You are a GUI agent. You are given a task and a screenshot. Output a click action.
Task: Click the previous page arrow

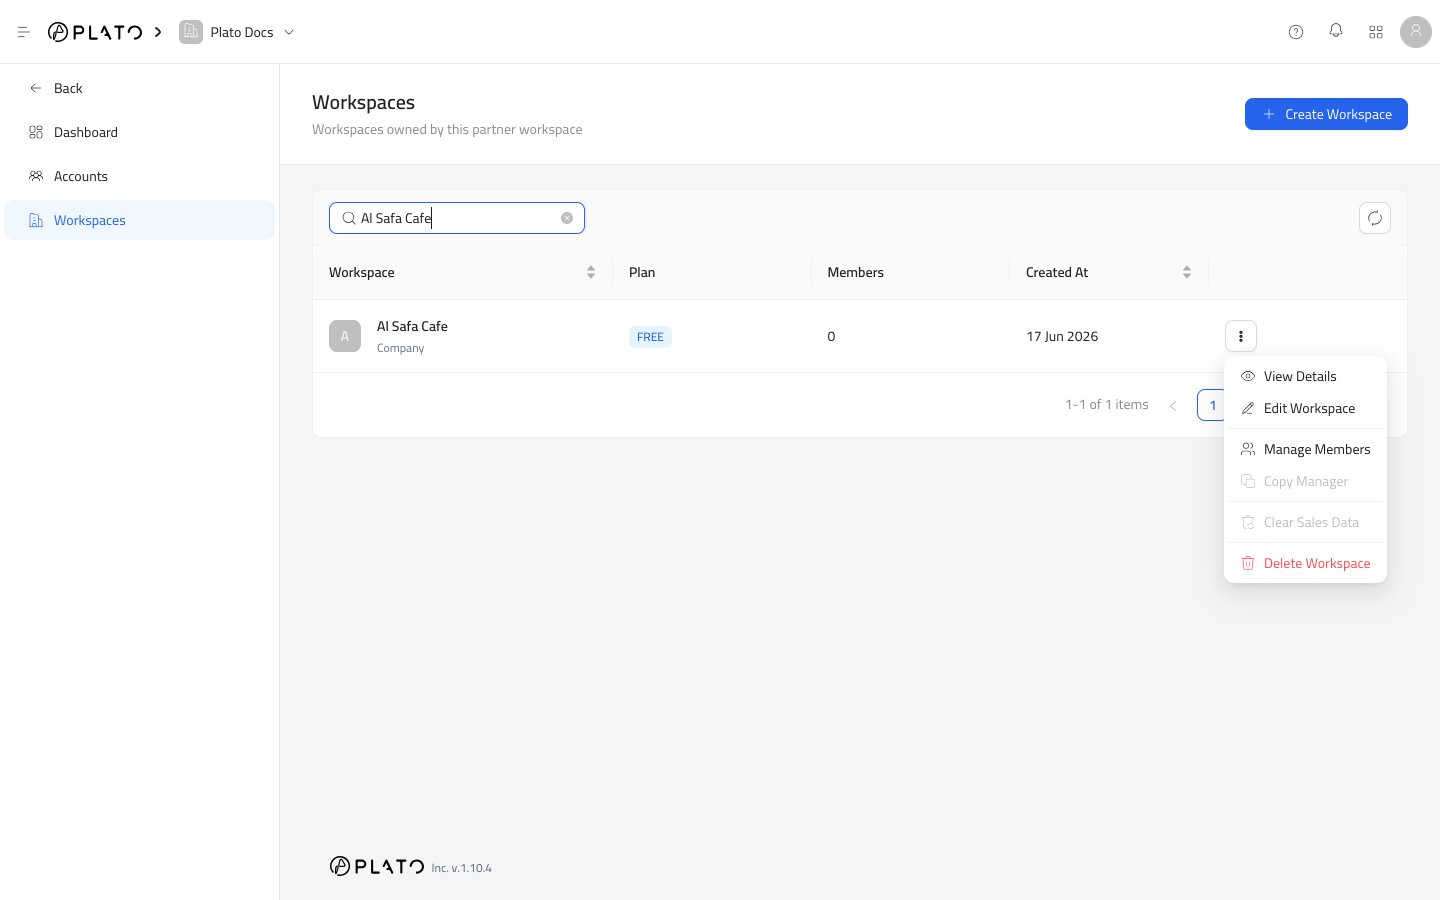coord(1173,405)
